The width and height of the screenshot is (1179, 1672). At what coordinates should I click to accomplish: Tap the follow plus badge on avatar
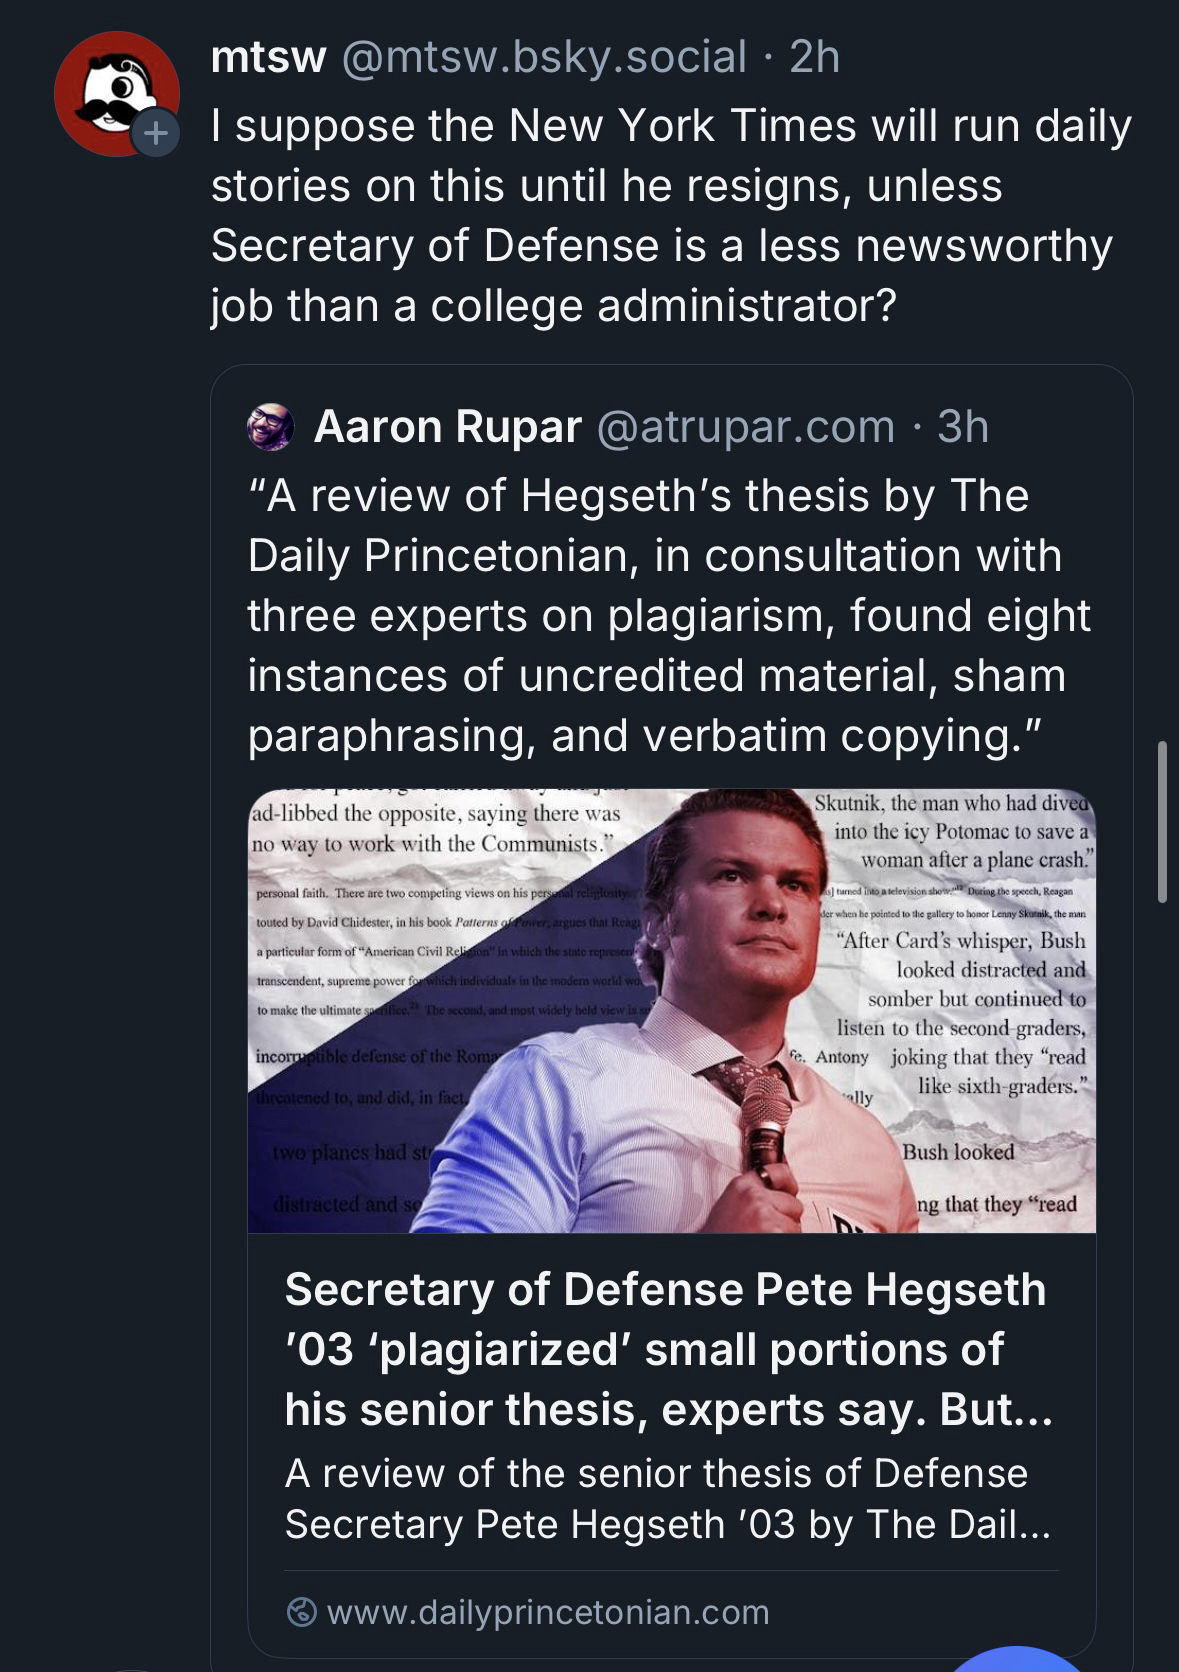click(x=156, y=133)
